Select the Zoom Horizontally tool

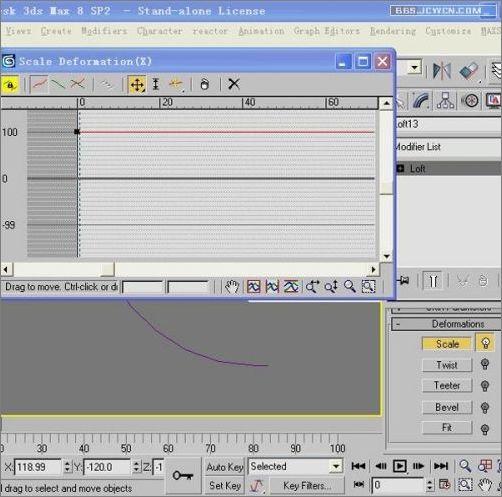pos(312,287)
